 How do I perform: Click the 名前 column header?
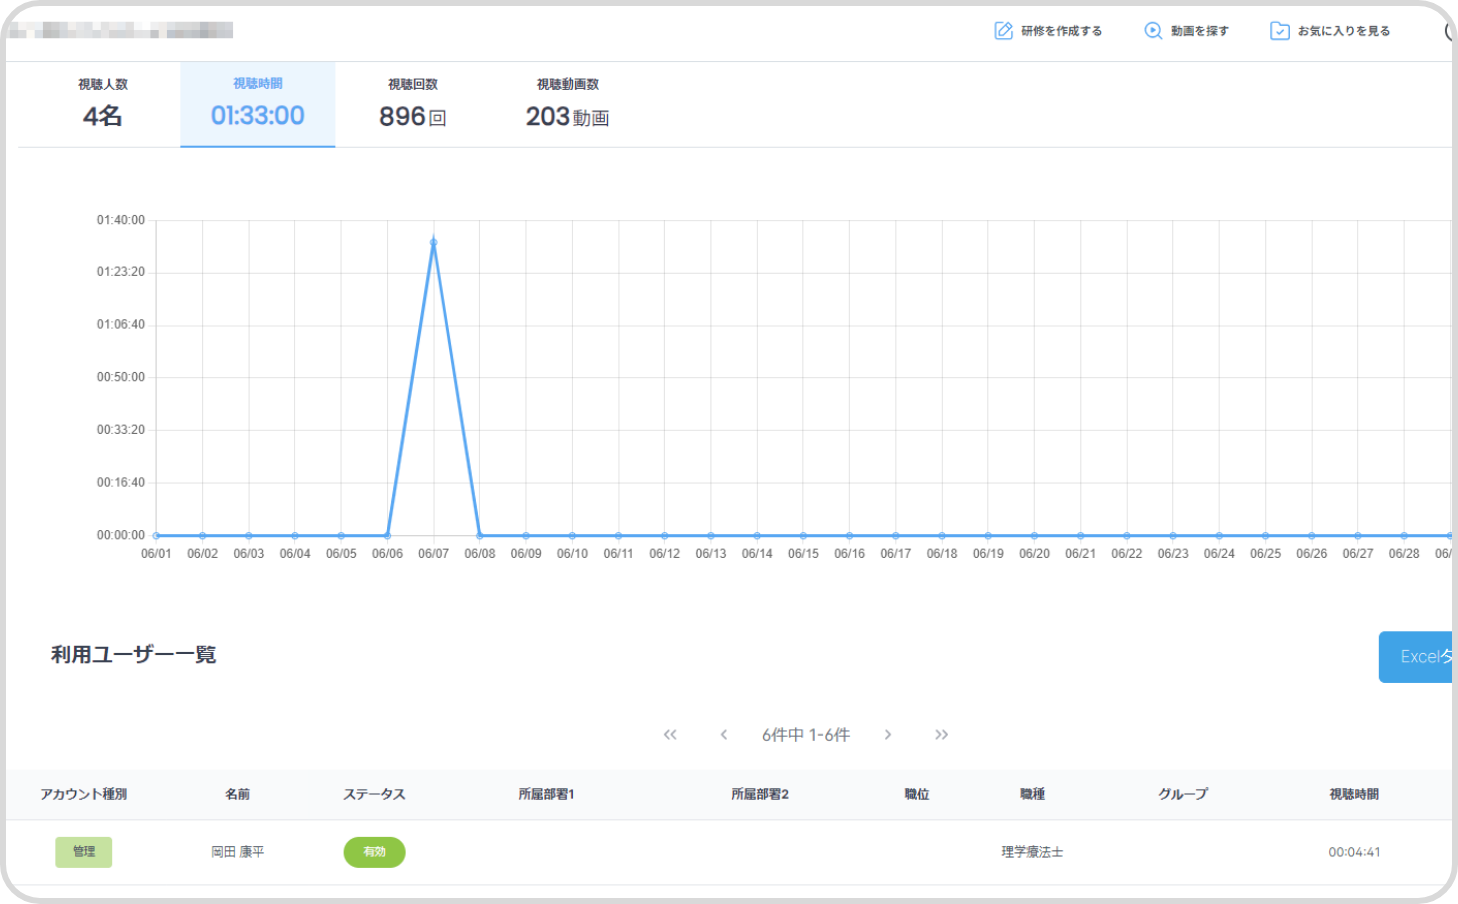click(x=238, y=794)
